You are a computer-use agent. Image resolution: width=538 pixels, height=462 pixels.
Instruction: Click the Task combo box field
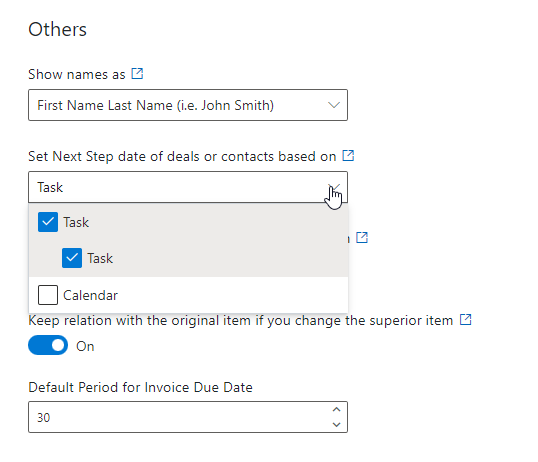pos(188,187)
